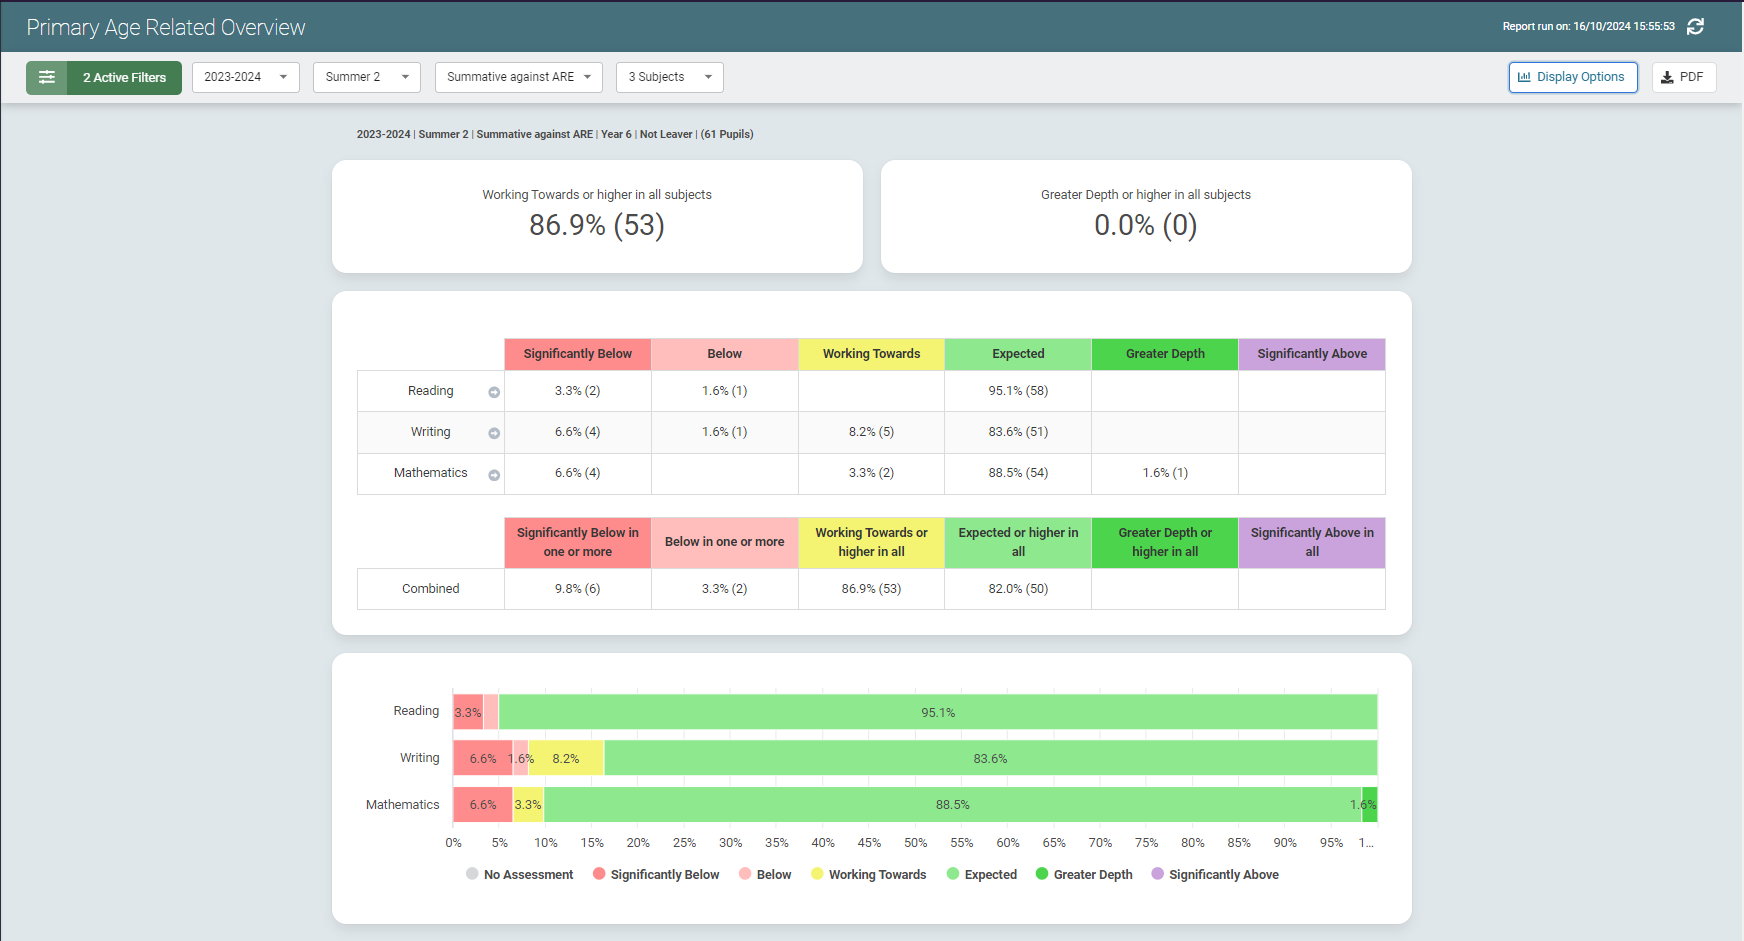The image size is (1744, 941).
Task: Toggle No Assessment series in chart legend
Action: (x=519, y=874)
